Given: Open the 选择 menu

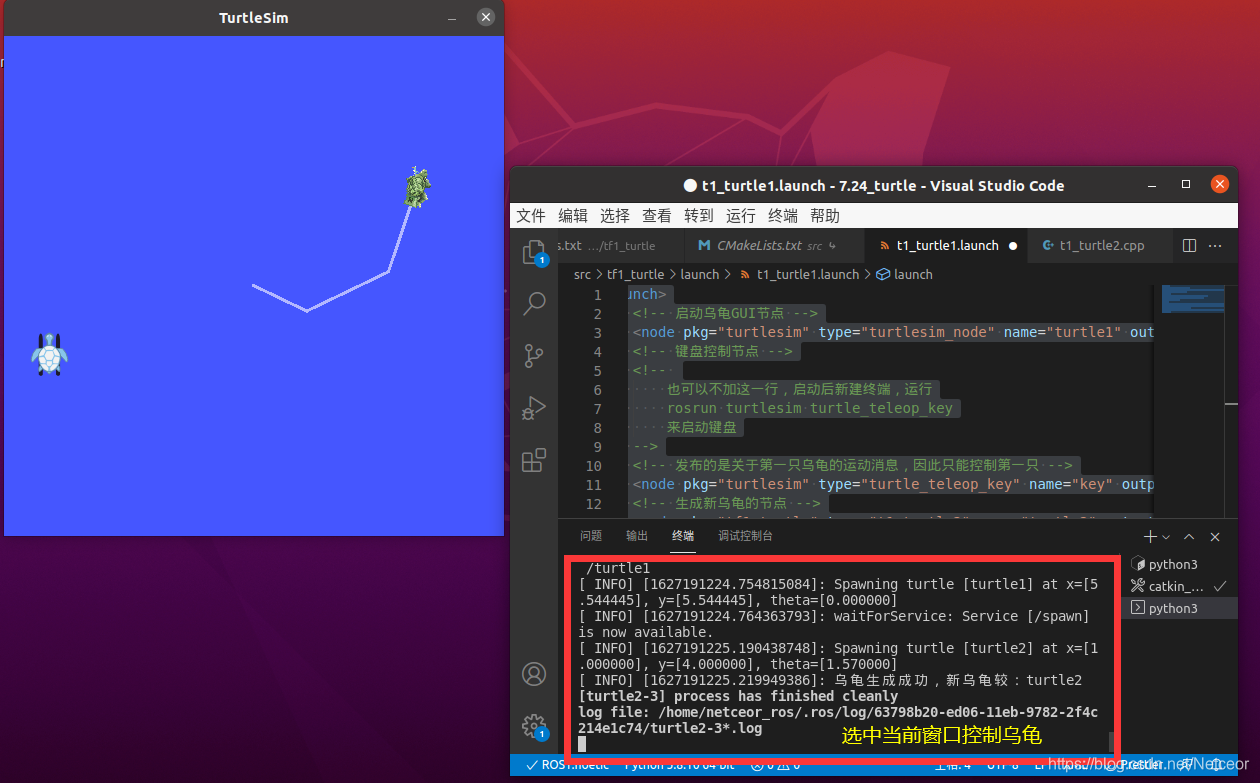Looking at the screenshot, I should pyautogui.click(x=615, y=216).
